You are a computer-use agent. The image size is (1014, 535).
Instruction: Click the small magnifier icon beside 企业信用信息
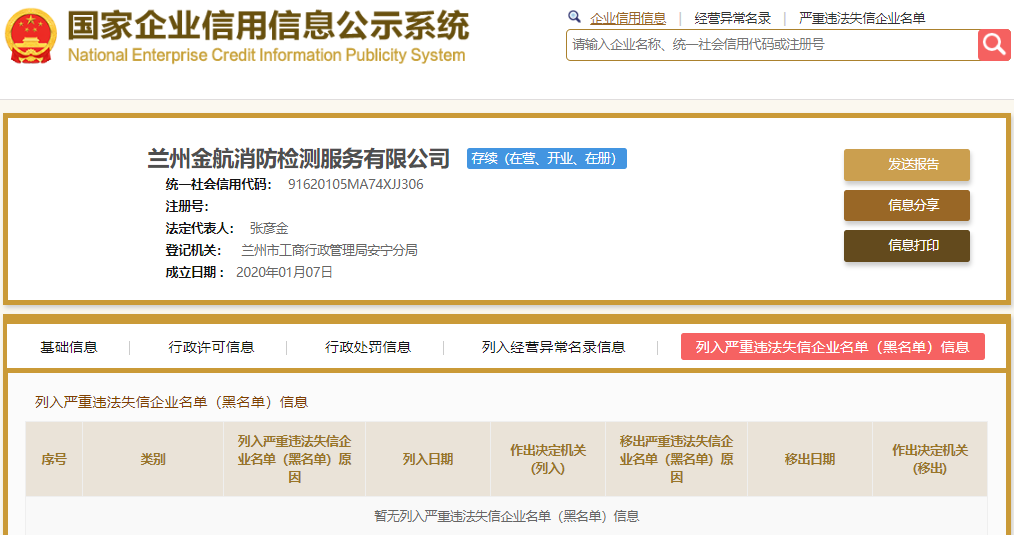pos(574,17)
